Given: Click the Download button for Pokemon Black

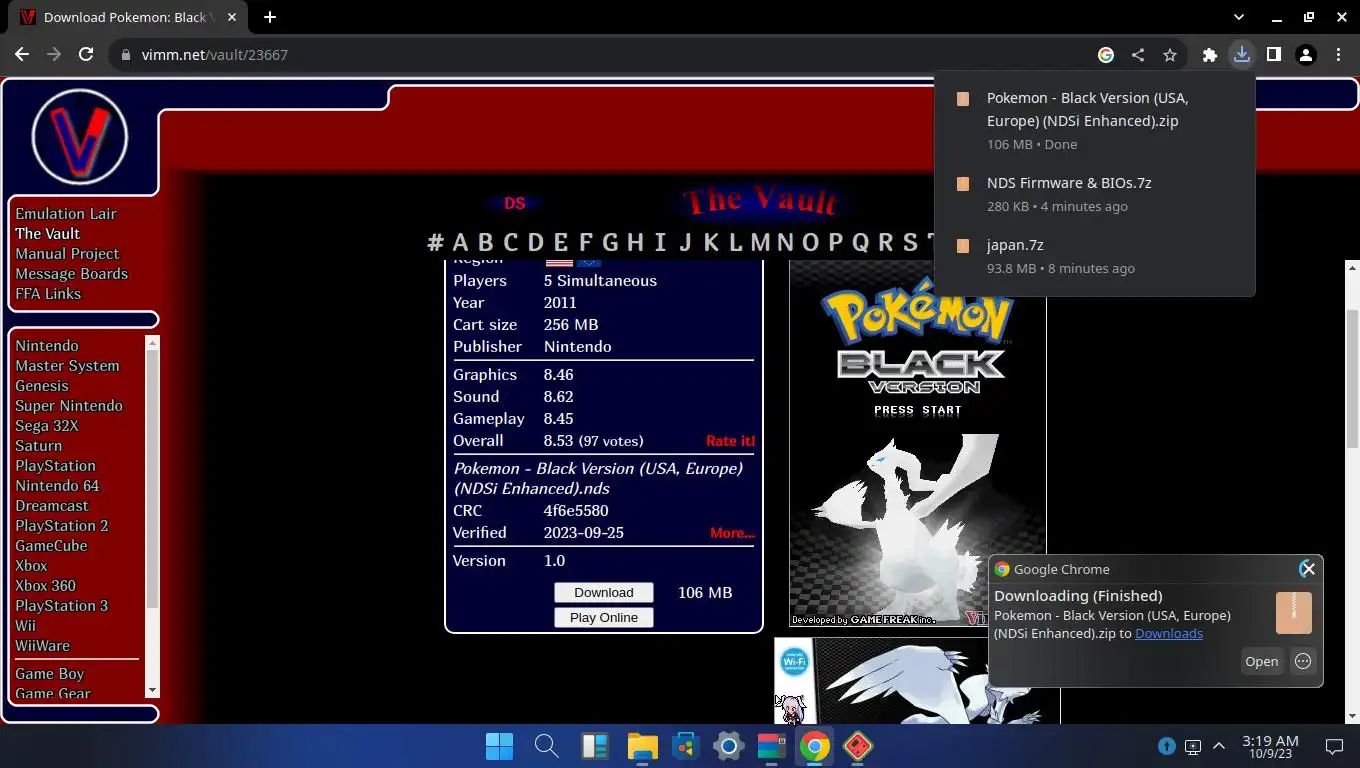Looking at the screenshot, I should (x=604, y=592).
